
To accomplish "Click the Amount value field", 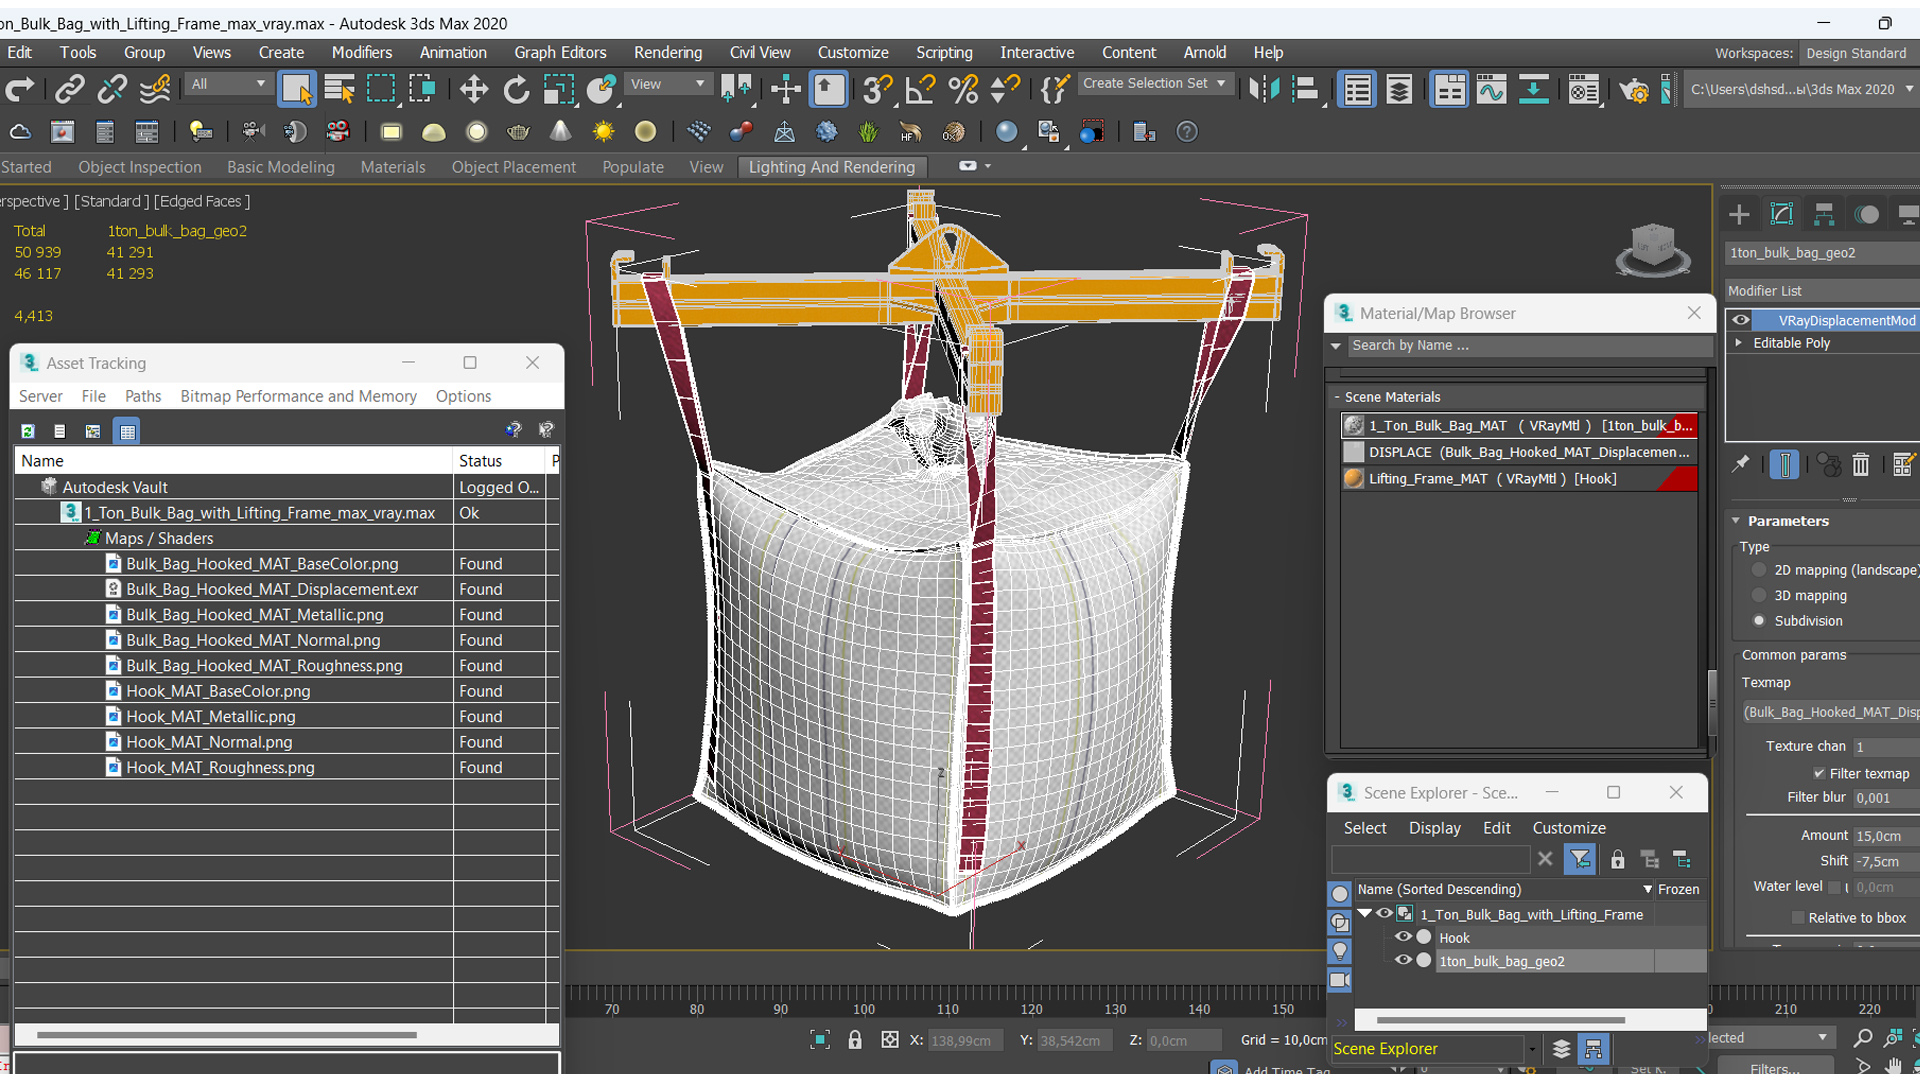I will [x=1885, y=836].
